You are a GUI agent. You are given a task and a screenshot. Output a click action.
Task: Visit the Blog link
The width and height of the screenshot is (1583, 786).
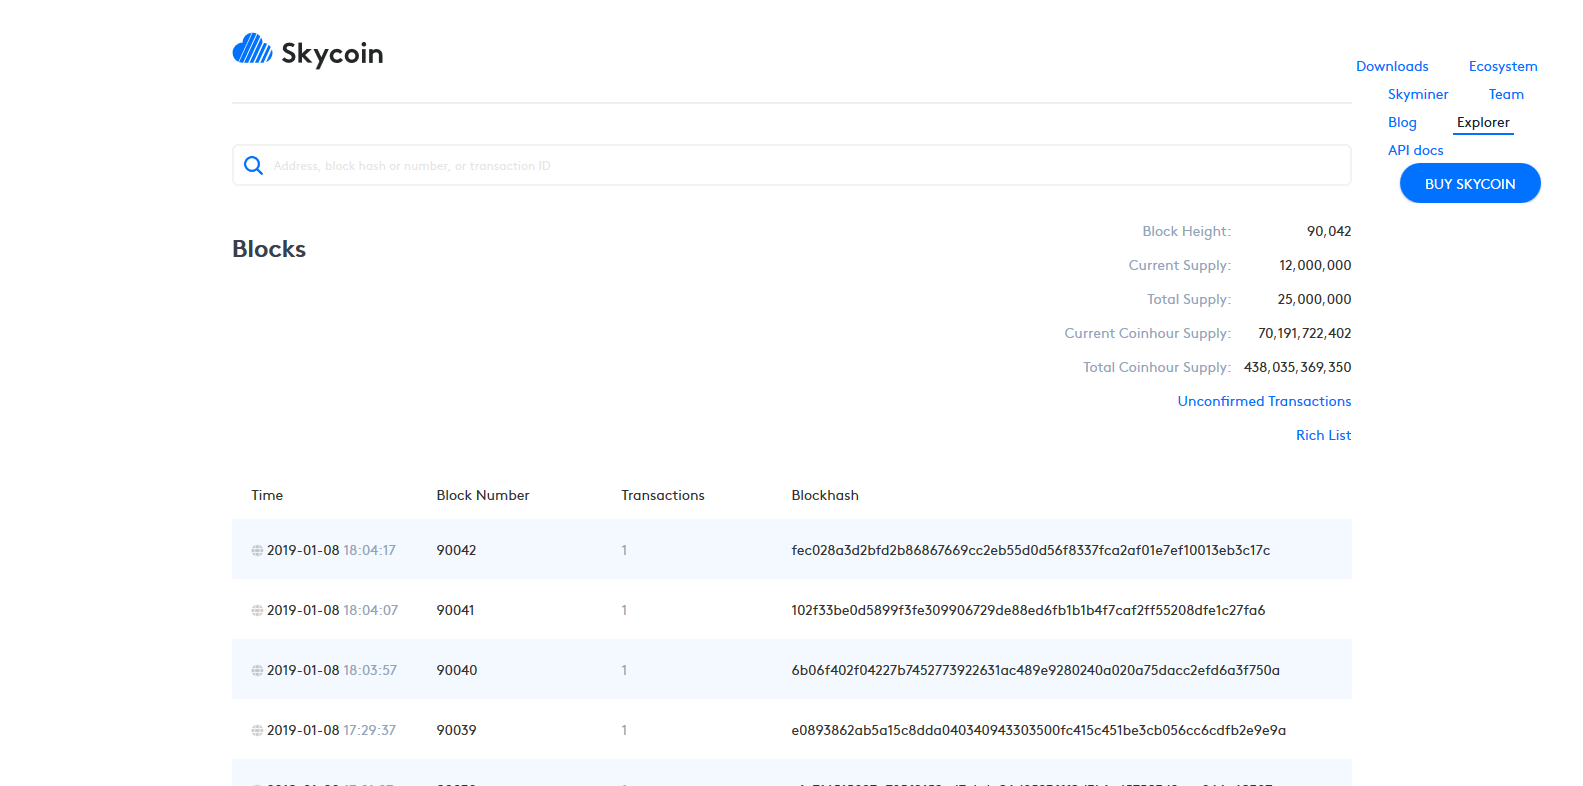(x=1402, y=122)
